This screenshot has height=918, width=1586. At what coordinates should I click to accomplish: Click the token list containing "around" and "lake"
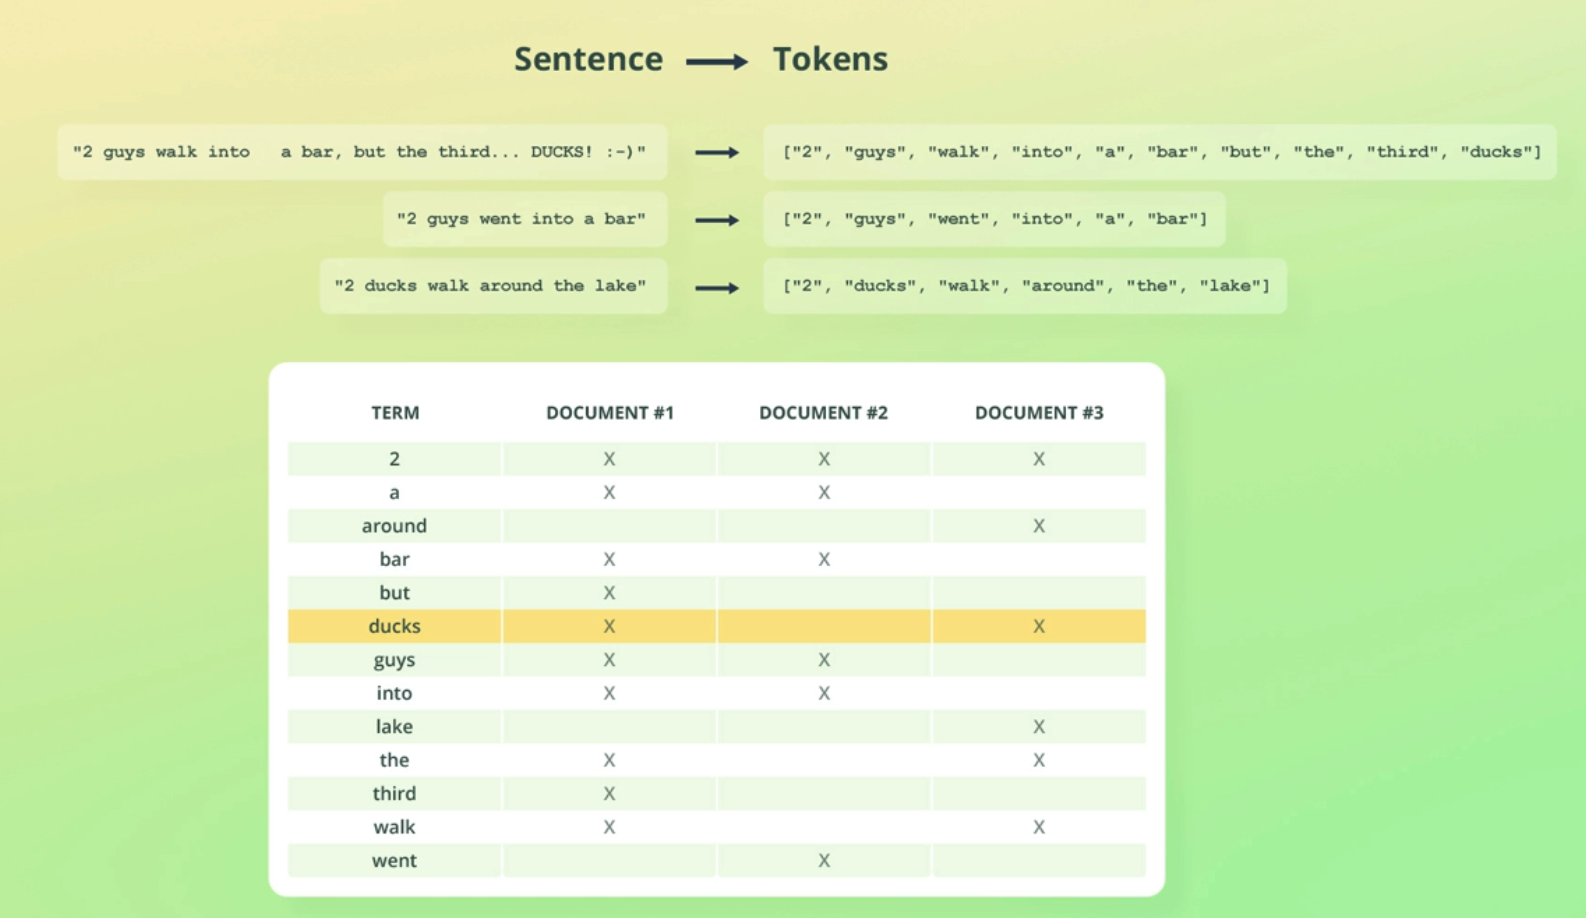(1025, 286)
